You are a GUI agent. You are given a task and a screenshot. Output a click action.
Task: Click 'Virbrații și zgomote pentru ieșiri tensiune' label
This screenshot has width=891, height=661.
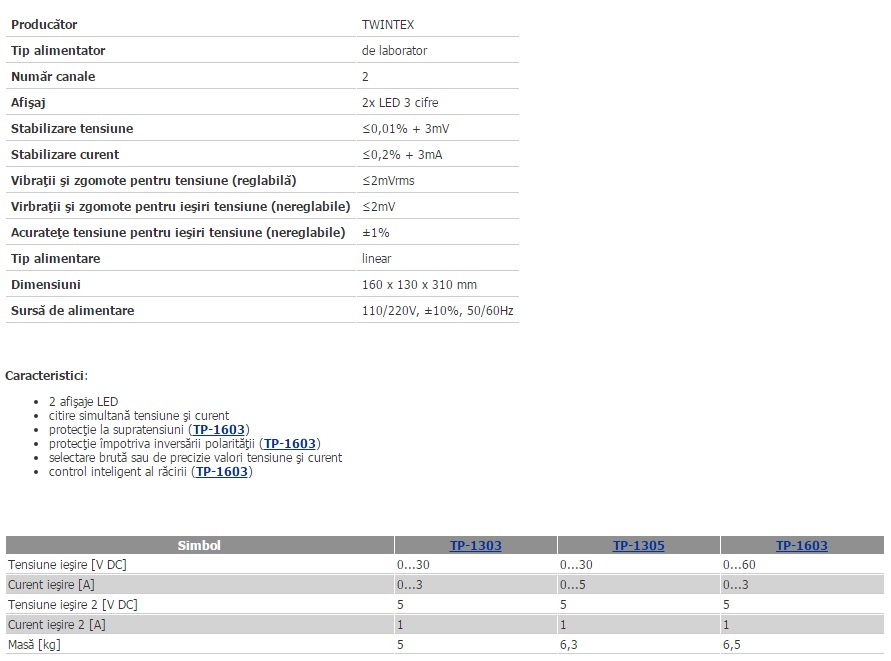[180, 207]
